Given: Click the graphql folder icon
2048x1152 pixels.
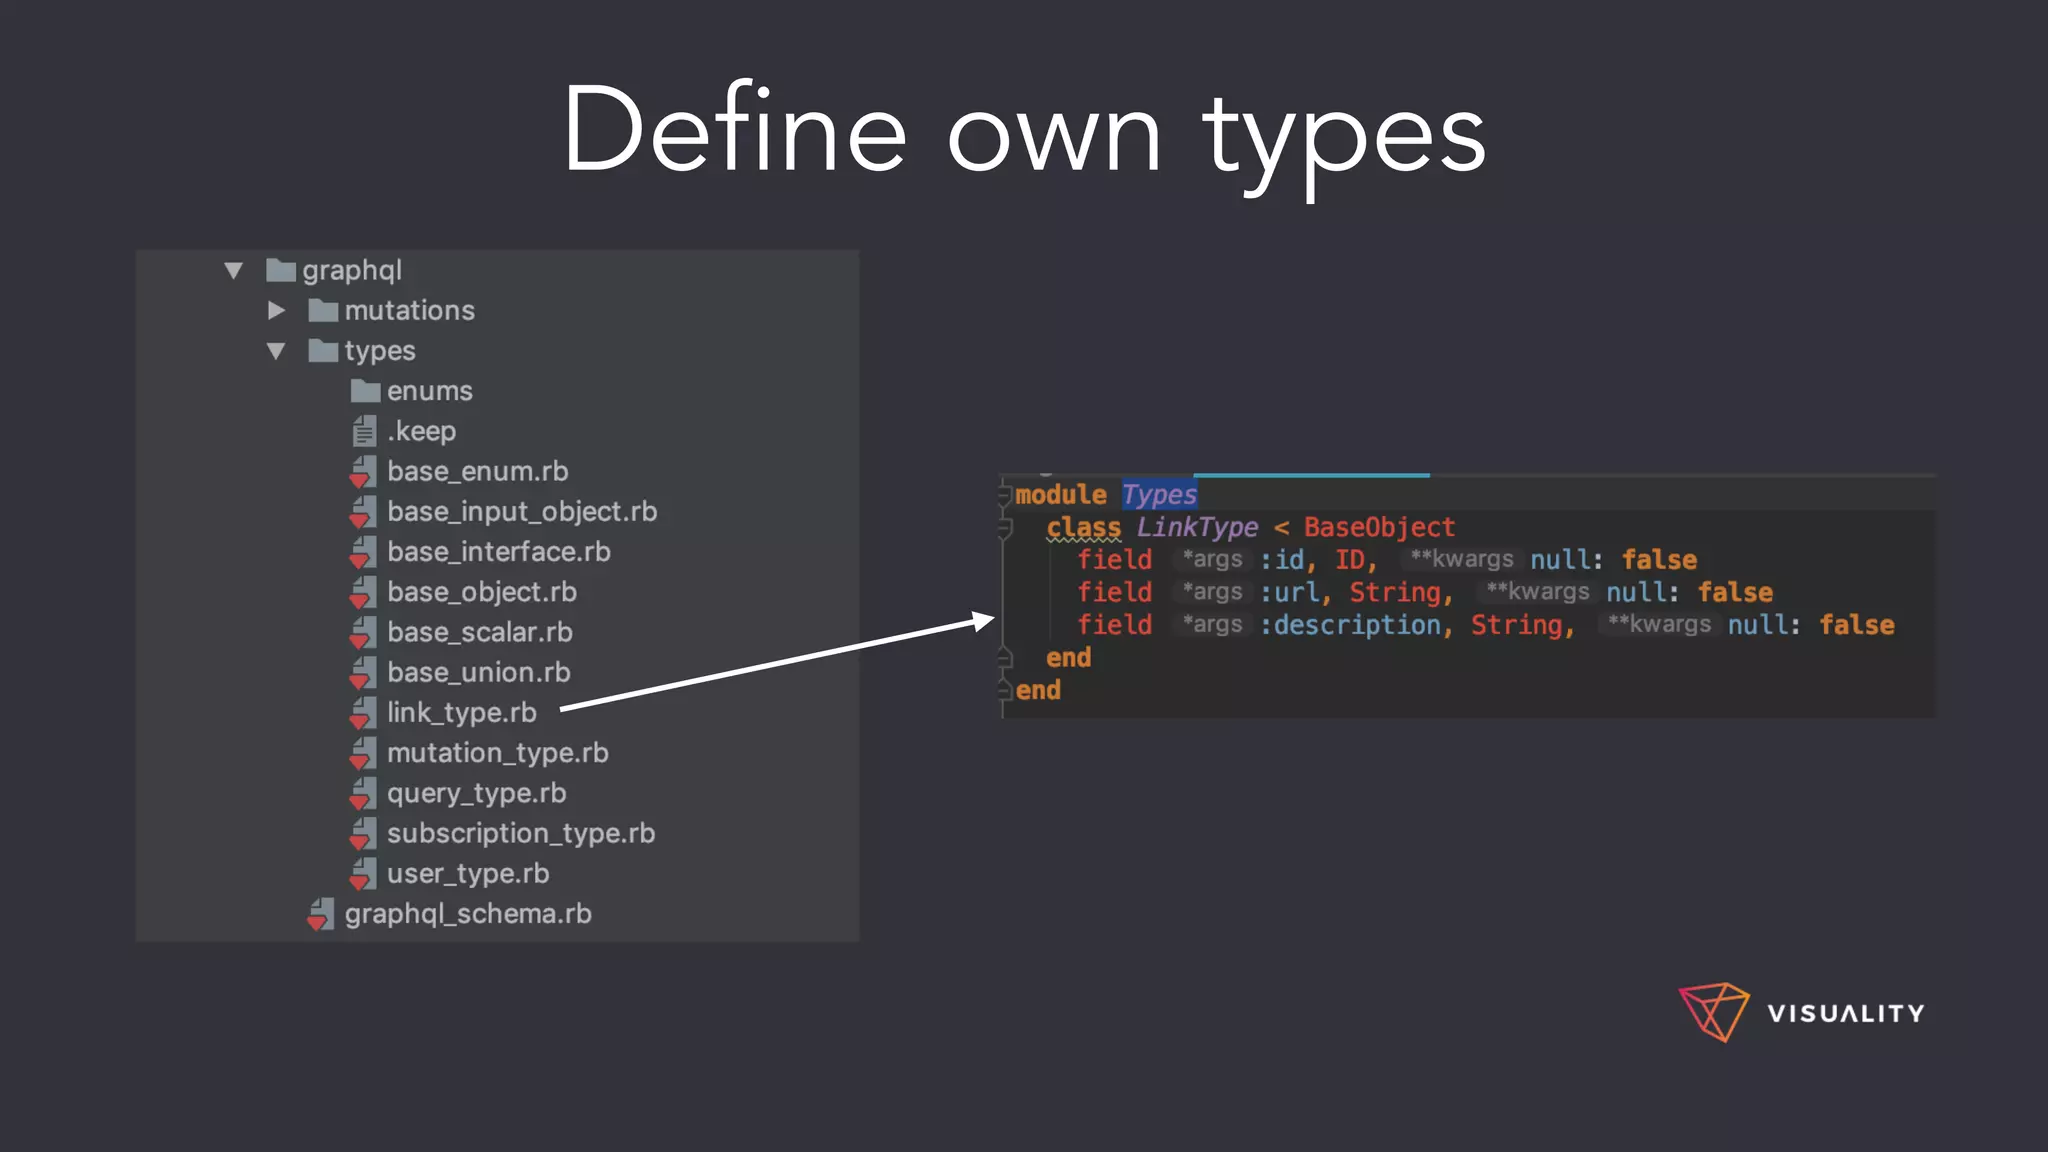Looking at the screenshot, I should (x=281, y=270).
